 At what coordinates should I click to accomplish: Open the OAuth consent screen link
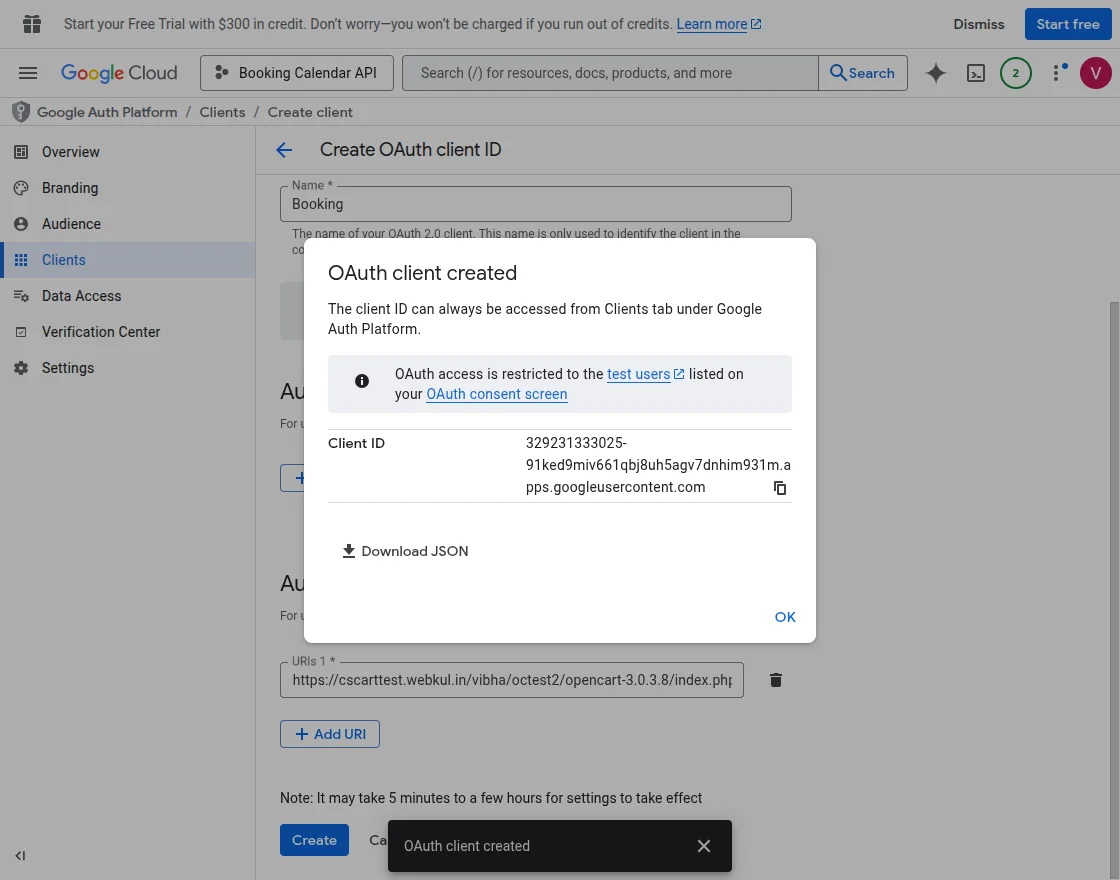point(496,394)
